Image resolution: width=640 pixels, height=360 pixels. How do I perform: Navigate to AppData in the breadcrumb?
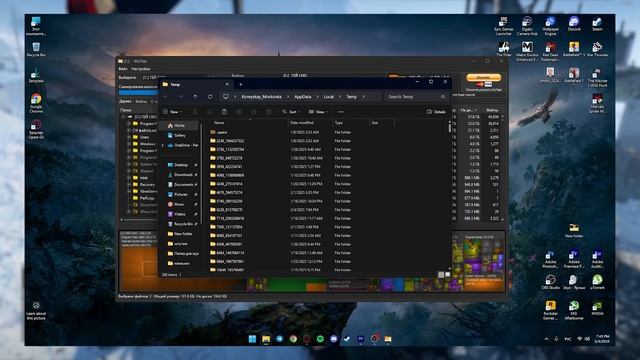(x=303, y=97)
